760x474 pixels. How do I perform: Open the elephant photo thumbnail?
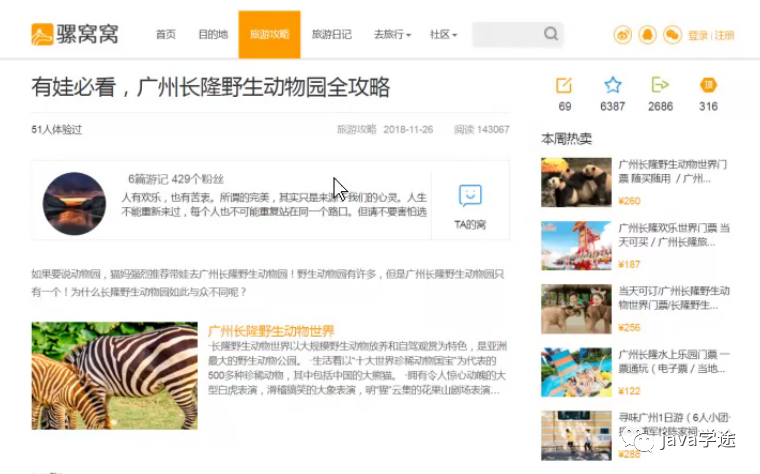[576, 309]
